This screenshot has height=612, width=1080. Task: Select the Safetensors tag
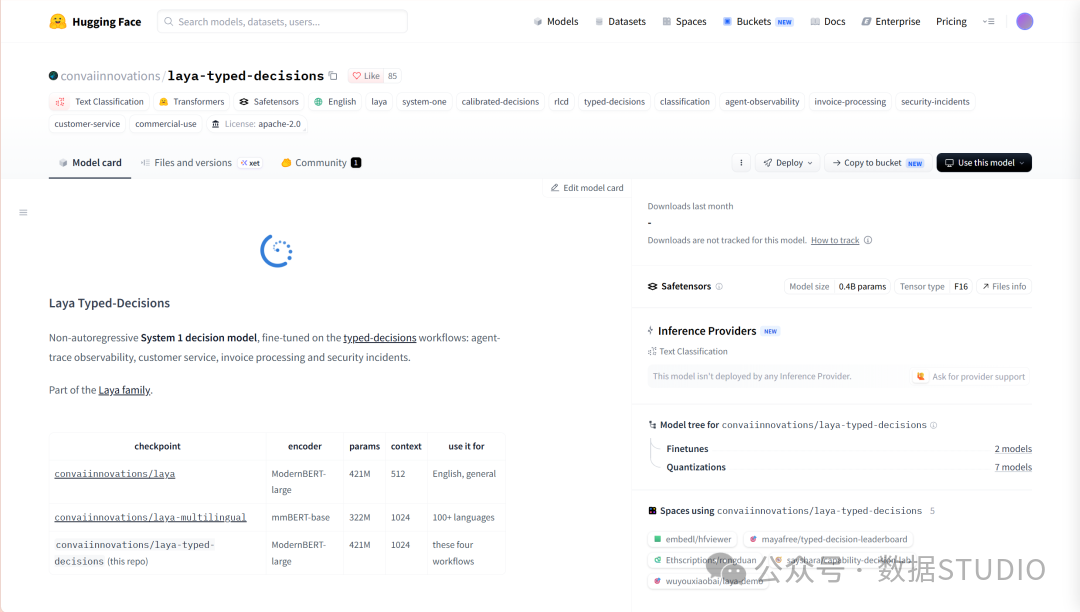(269, 102)
